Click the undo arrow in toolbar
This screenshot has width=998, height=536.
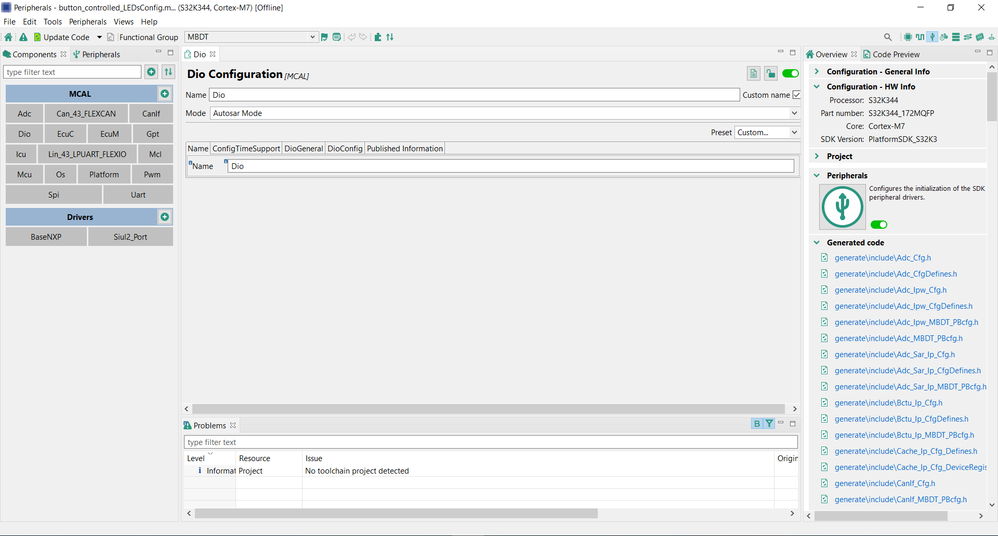[351, 37]
